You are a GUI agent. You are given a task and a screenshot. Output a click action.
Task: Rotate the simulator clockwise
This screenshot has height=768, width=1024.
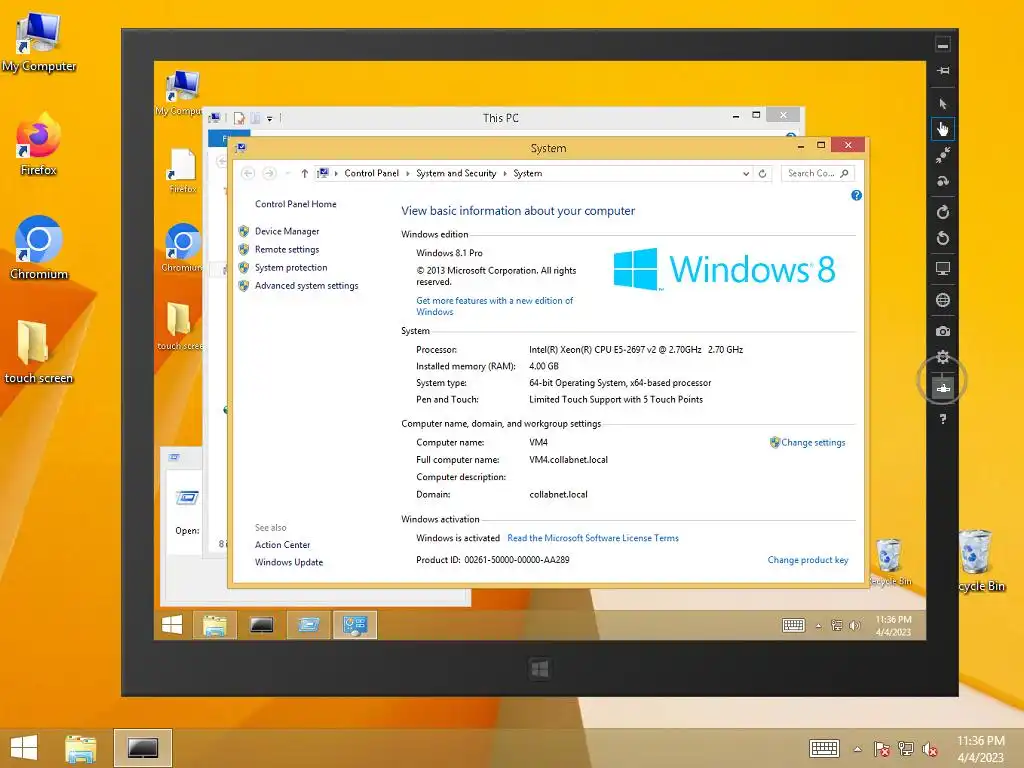point(942,212)
